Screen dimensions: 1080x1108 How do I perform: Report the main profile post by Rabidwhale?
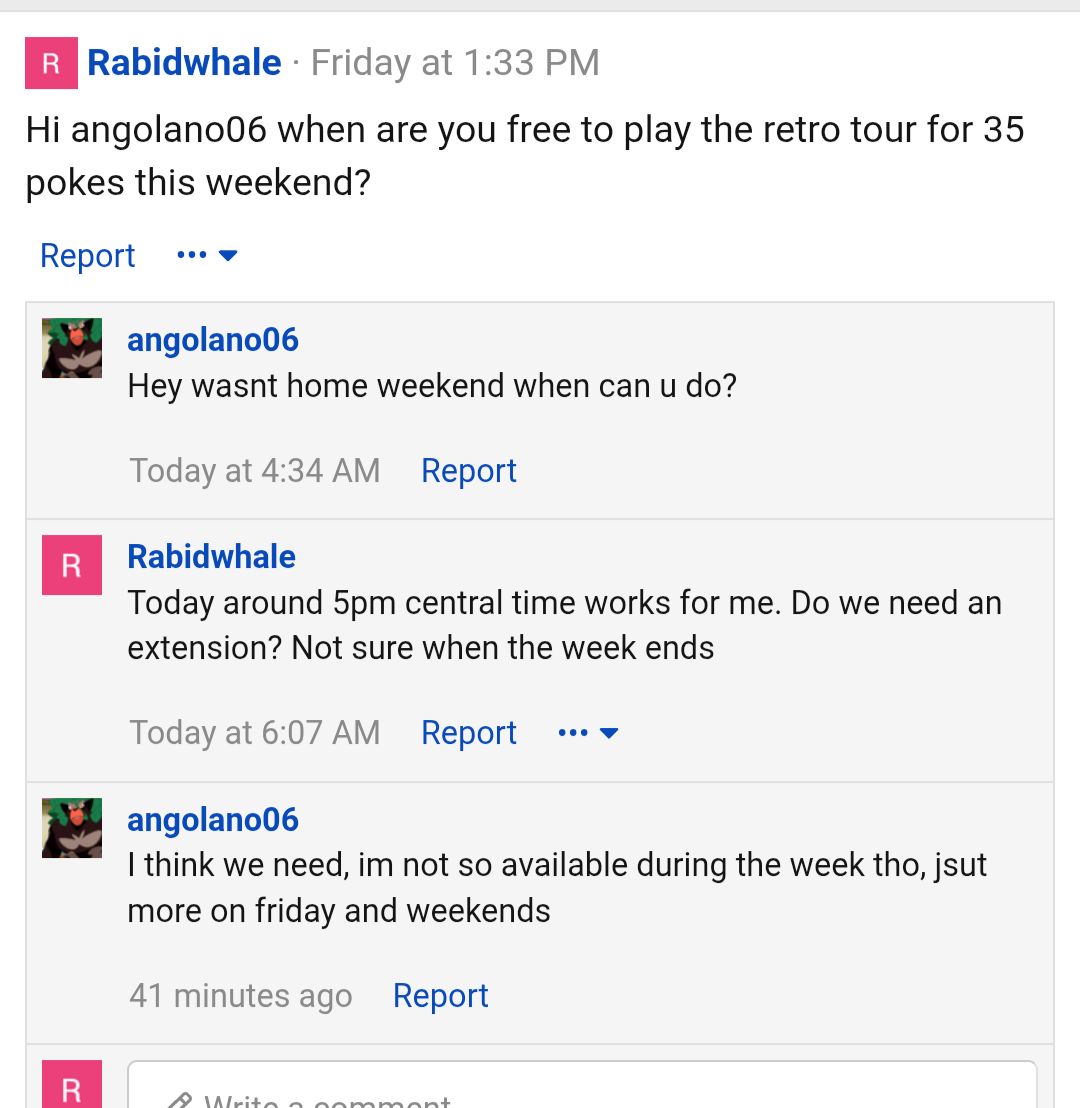(x=88, y=256)
